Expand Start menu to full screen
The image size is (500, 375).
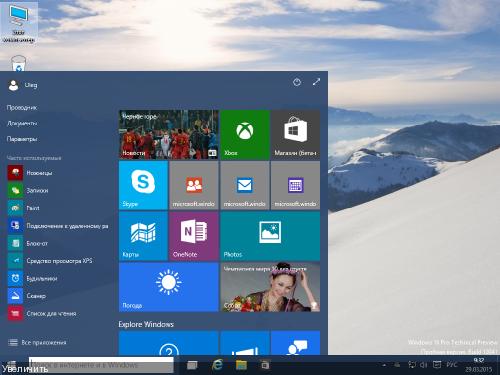[x=316, y=82]
